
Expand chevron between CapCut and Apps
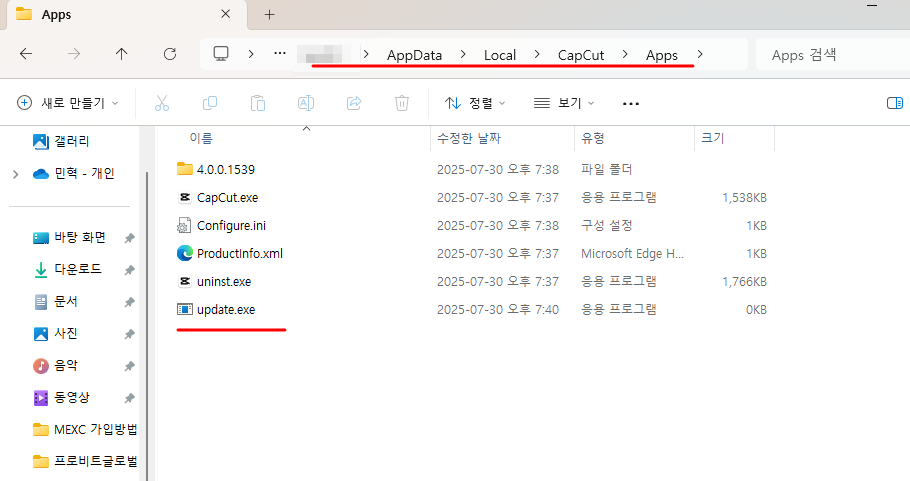tap(625, 54)
